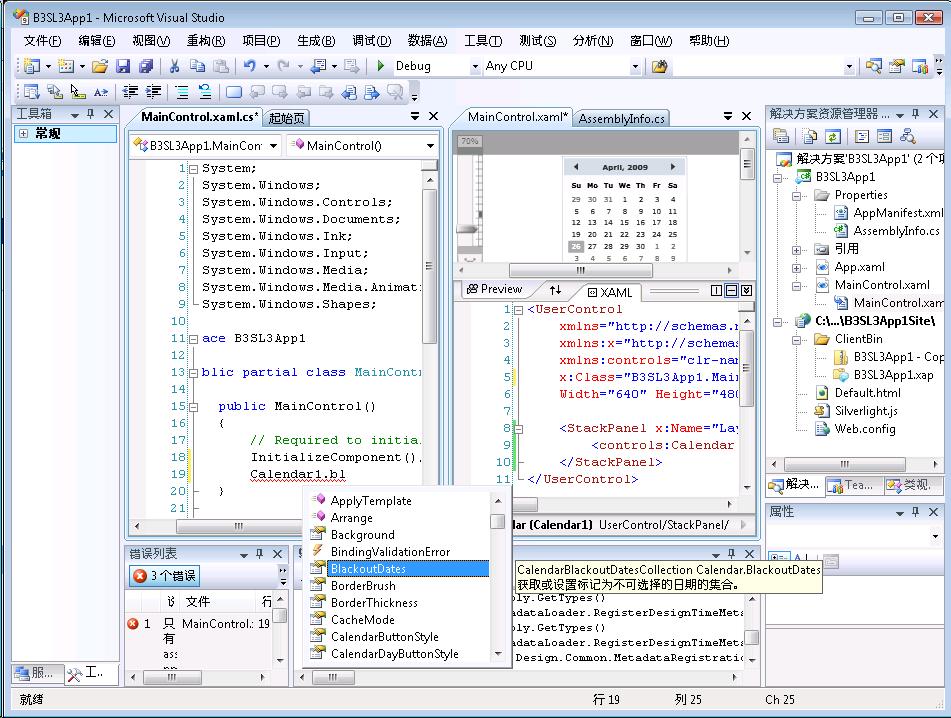The width and height of the screenshot is (951, 718).
Task: Toggle the 3个错误 errors filter button
Action: pyautogui.click(x=164, y=575)
